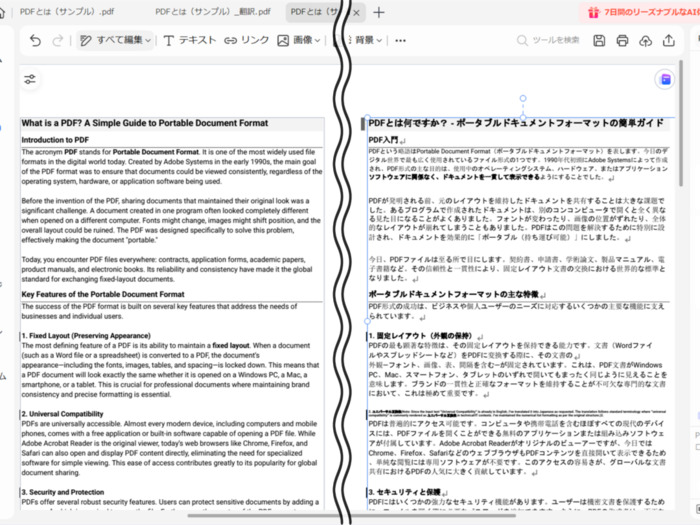Image resolution: width=700 pixels, height=525 pixels.
Task: Open the purple AI assistant icon
Action: click(x=665, y=80)
